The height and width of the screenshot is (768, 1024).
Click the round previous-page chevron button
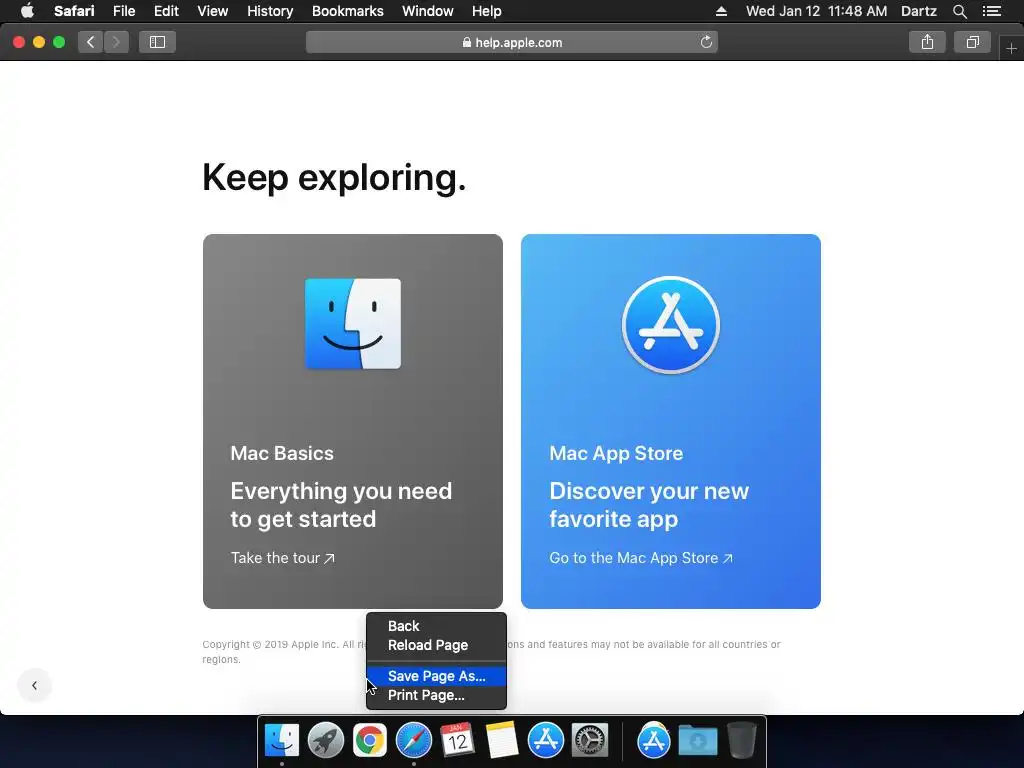coord(34,686)
